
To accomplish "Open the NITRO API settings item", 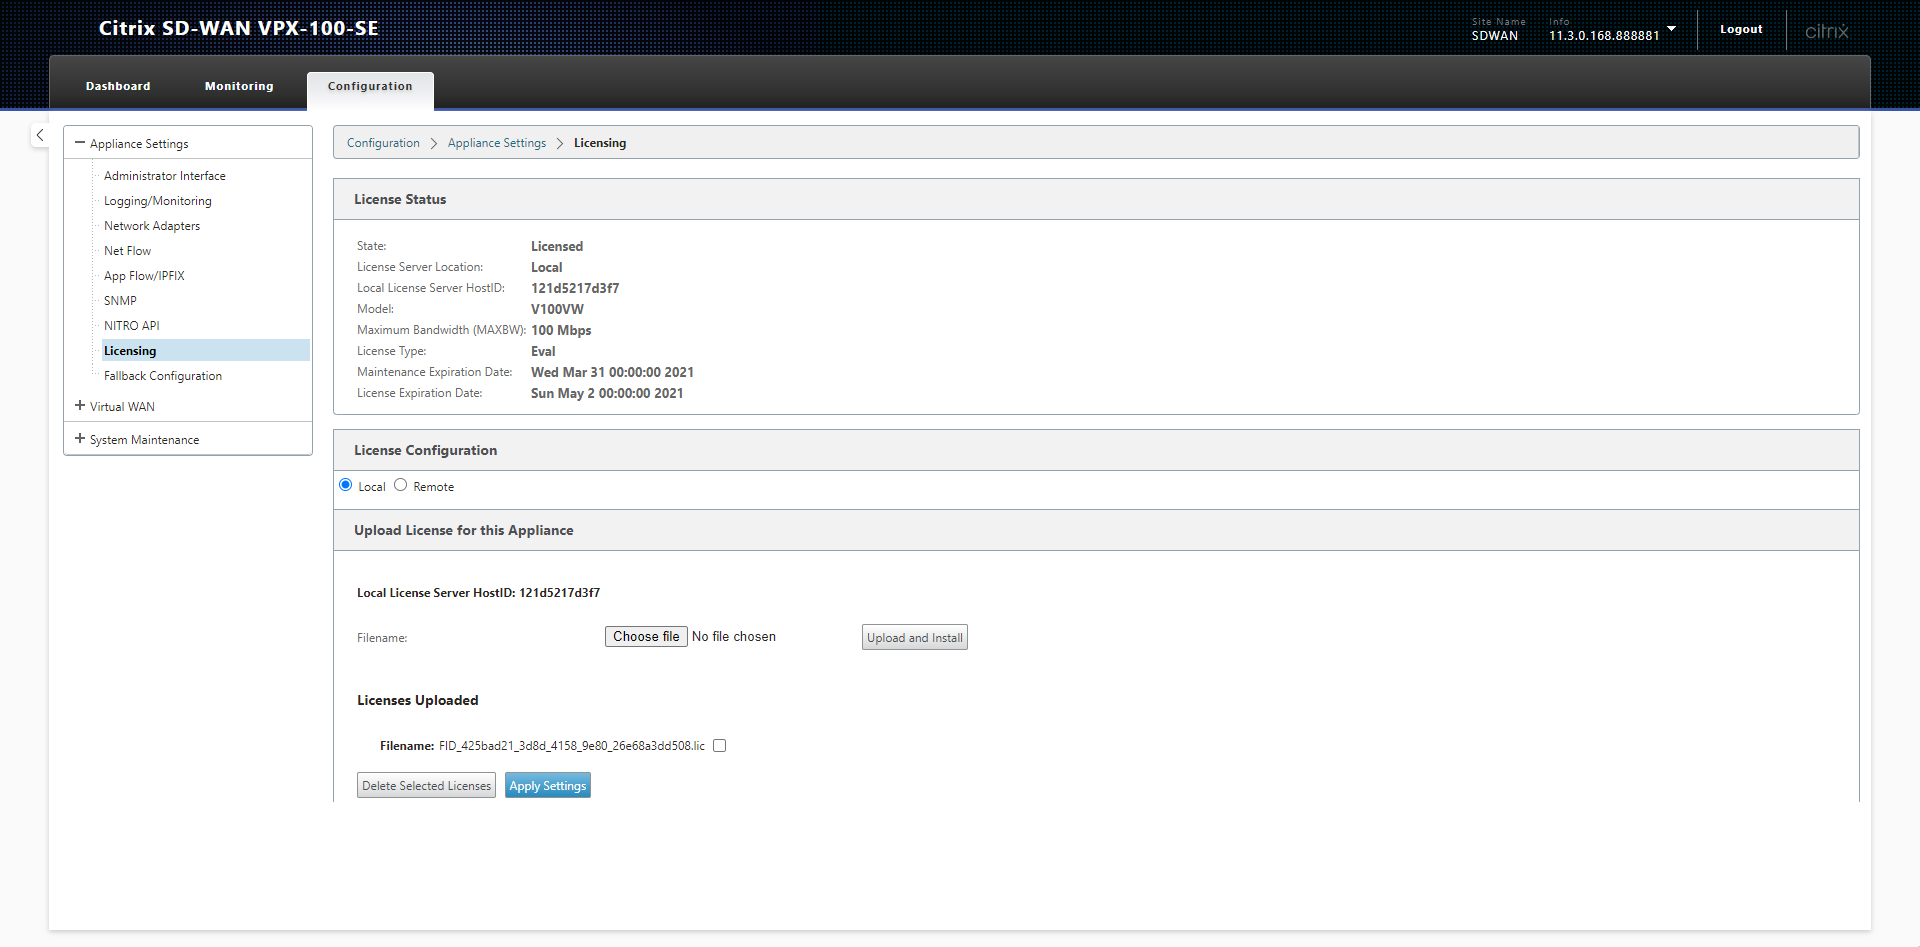I will point(132,326).
